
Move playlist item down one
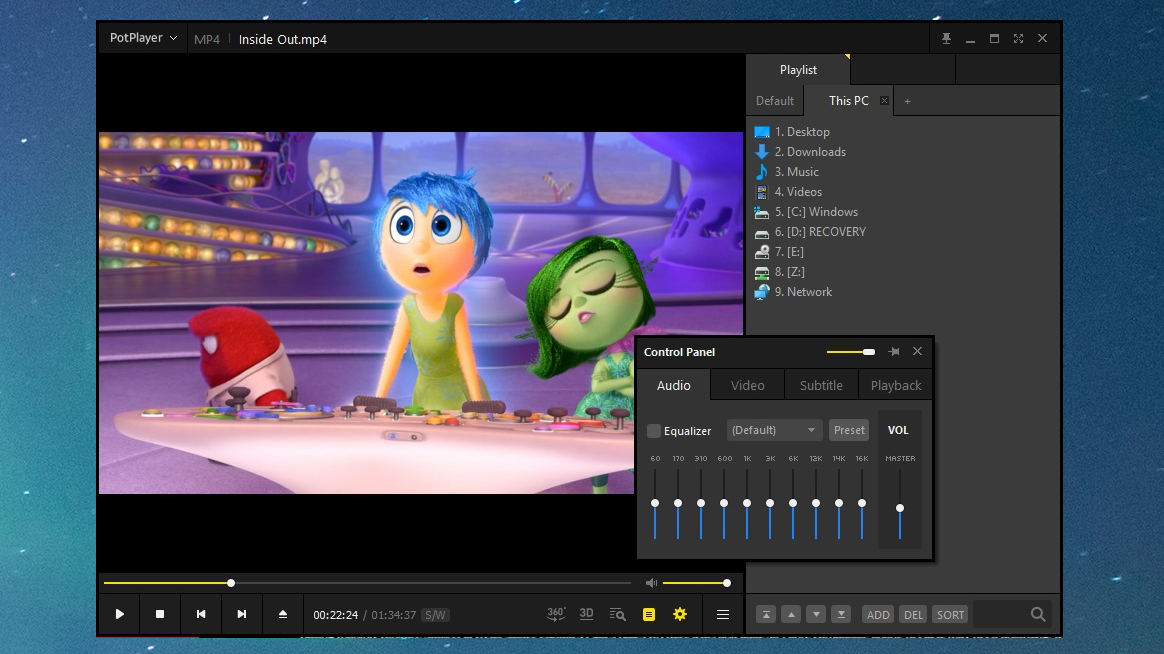(x=816, y=615)
